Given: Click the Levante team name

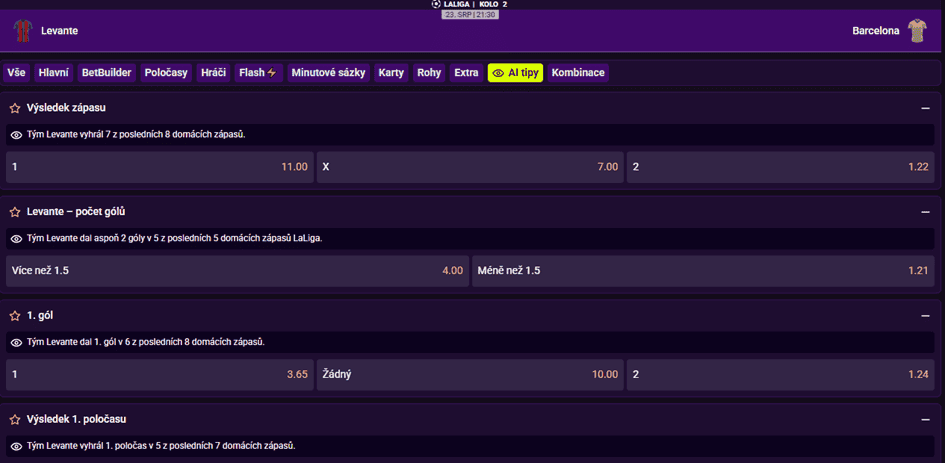Looking at the screenshot, I should pos(60,31).
